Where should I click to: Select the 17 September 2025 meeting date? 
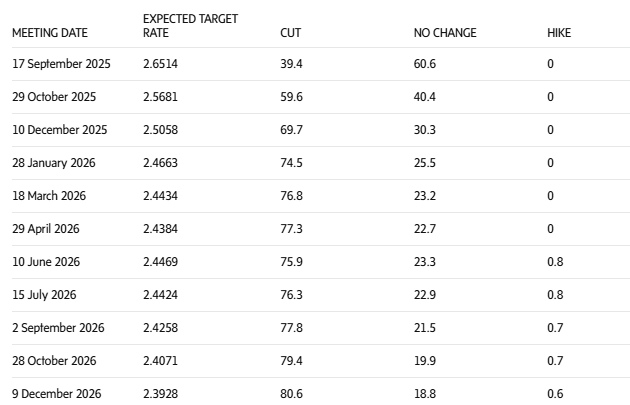[x=61, y=64]
